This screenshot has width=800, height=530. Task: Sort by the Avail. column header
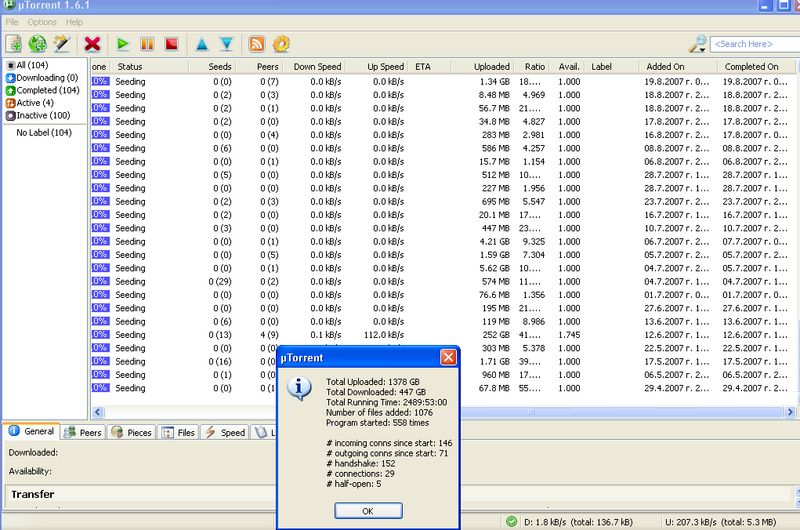tap(568, 67)
